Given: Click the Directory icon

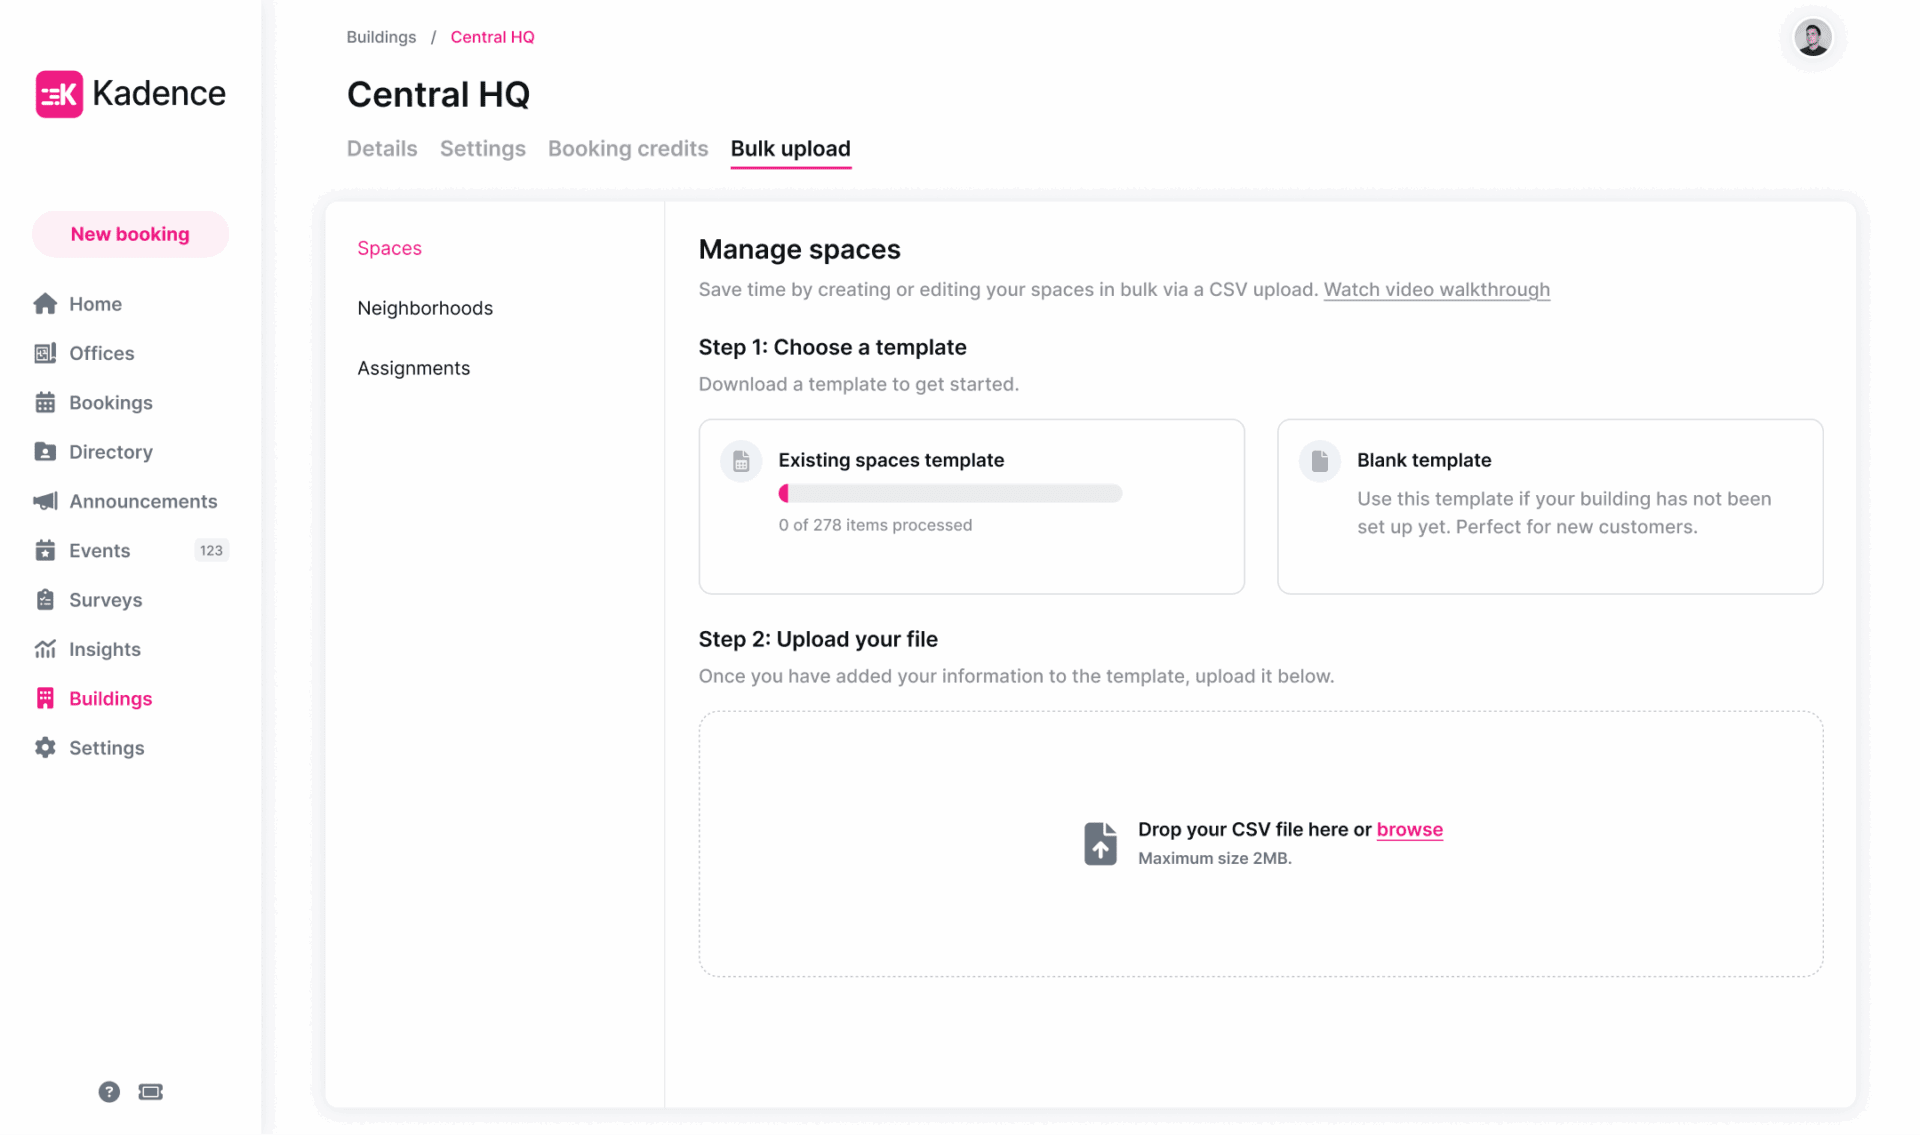Looking at the screenshot, I should click(x=46, y=451).
